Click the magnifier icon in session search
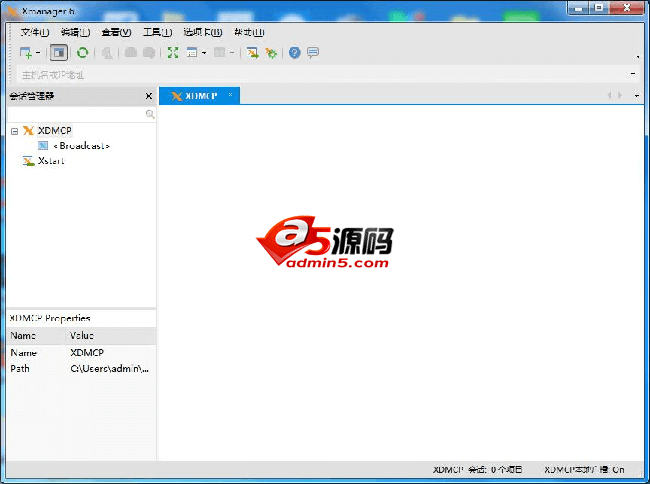Viewport: 650px width, 484px height. (150, 114)
